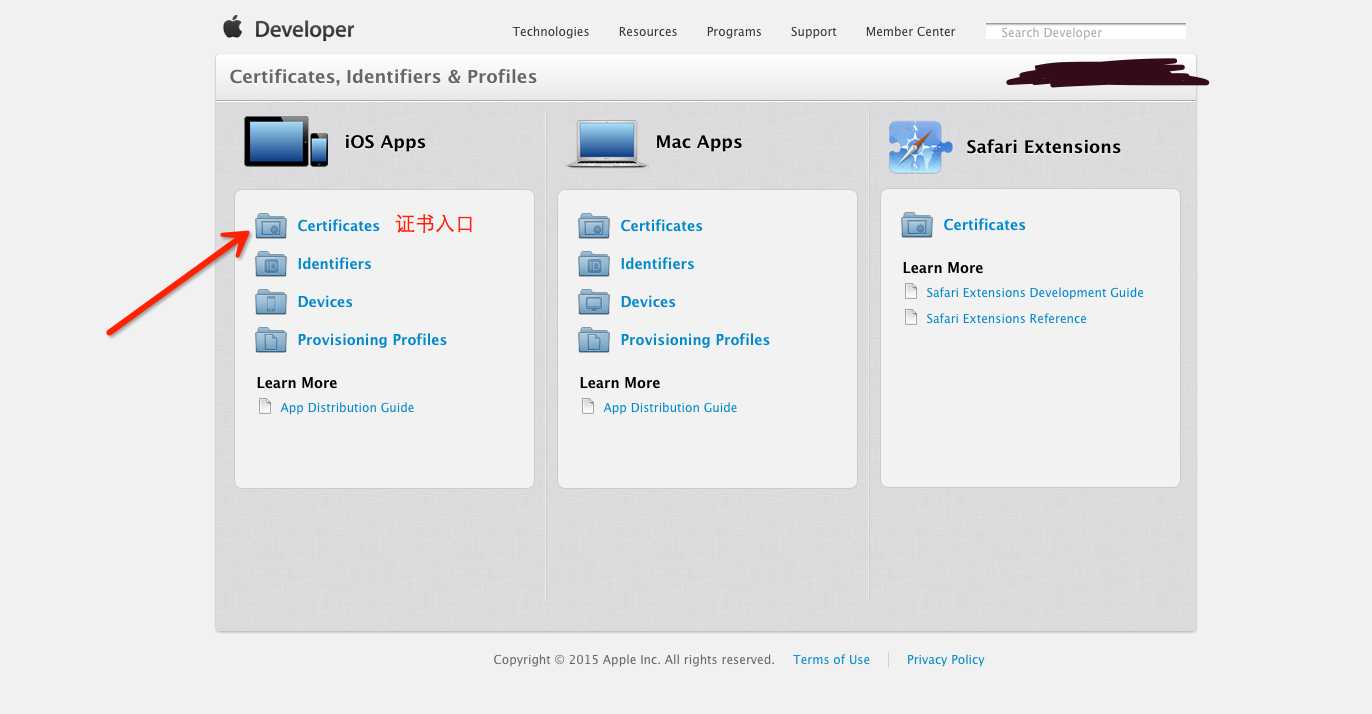Focus the Search Developer field

tap(1086, 32)
